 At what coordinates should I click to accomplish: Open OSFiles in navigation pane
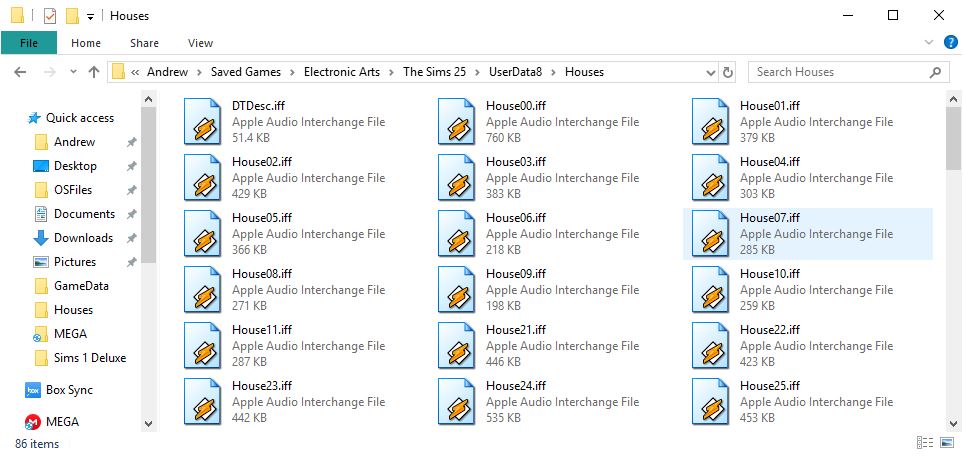click(72, 190)
